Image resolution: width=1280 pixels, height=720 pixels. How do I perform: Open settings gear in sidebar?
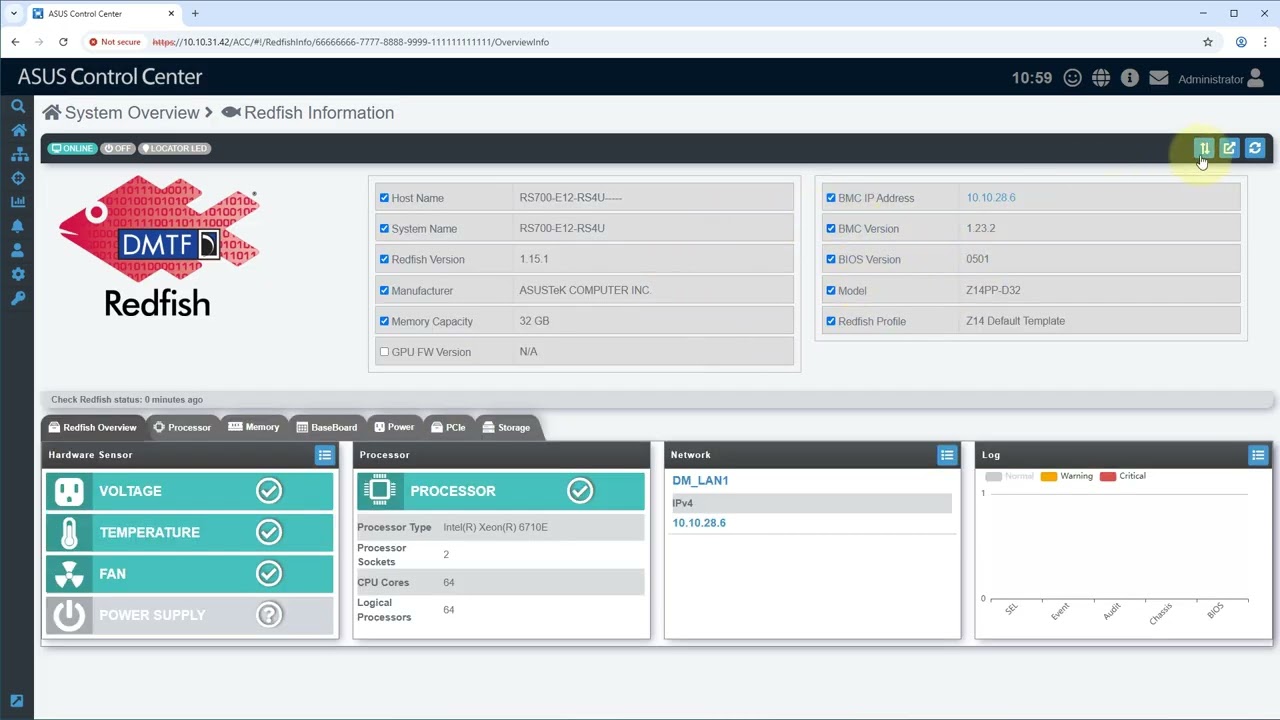[18, 274]
